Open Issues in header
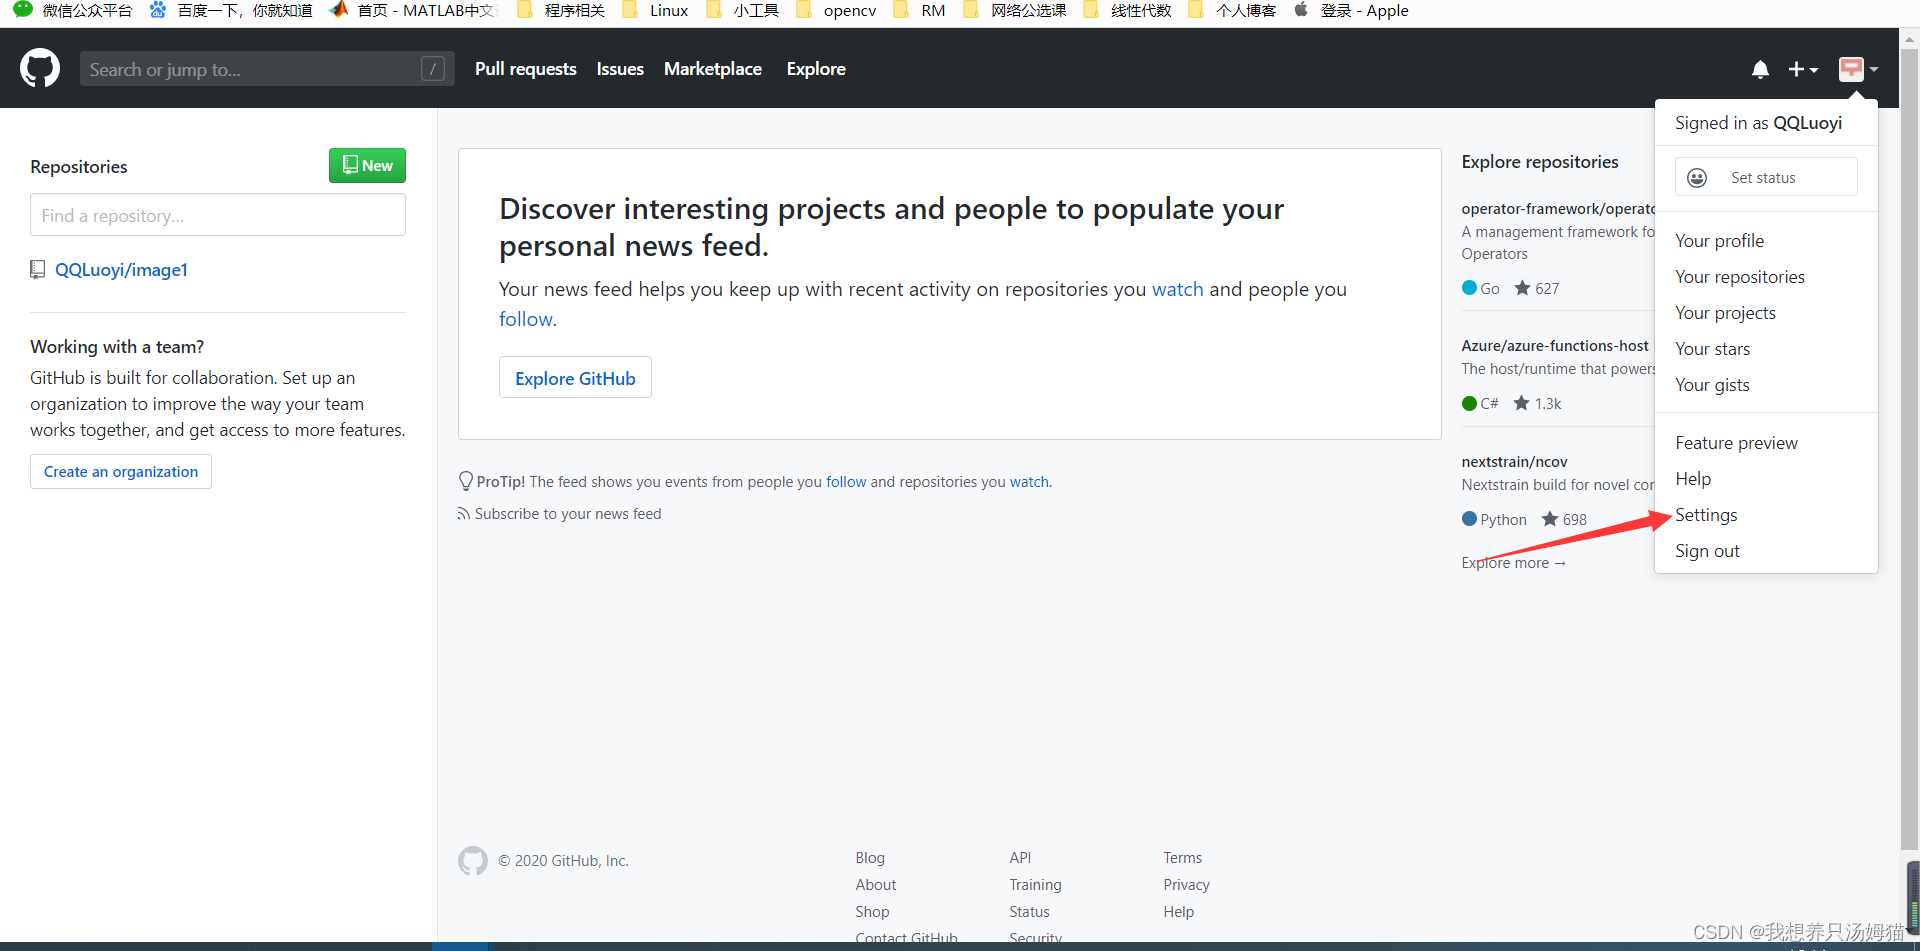This screenshot has height=951, width=1920. click(620, 69)
